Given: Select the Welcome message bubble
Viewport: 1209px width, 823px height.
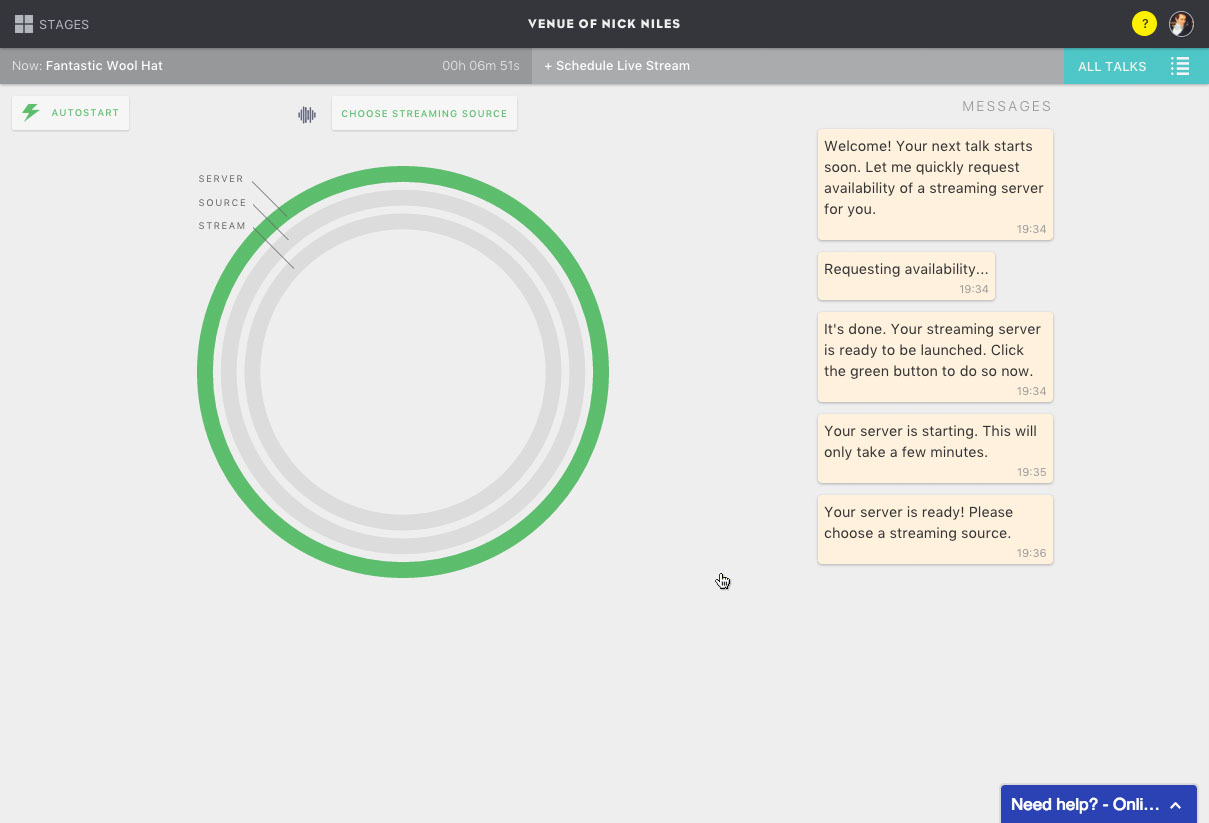Looking at the screenshot, I should click(935, 184).
